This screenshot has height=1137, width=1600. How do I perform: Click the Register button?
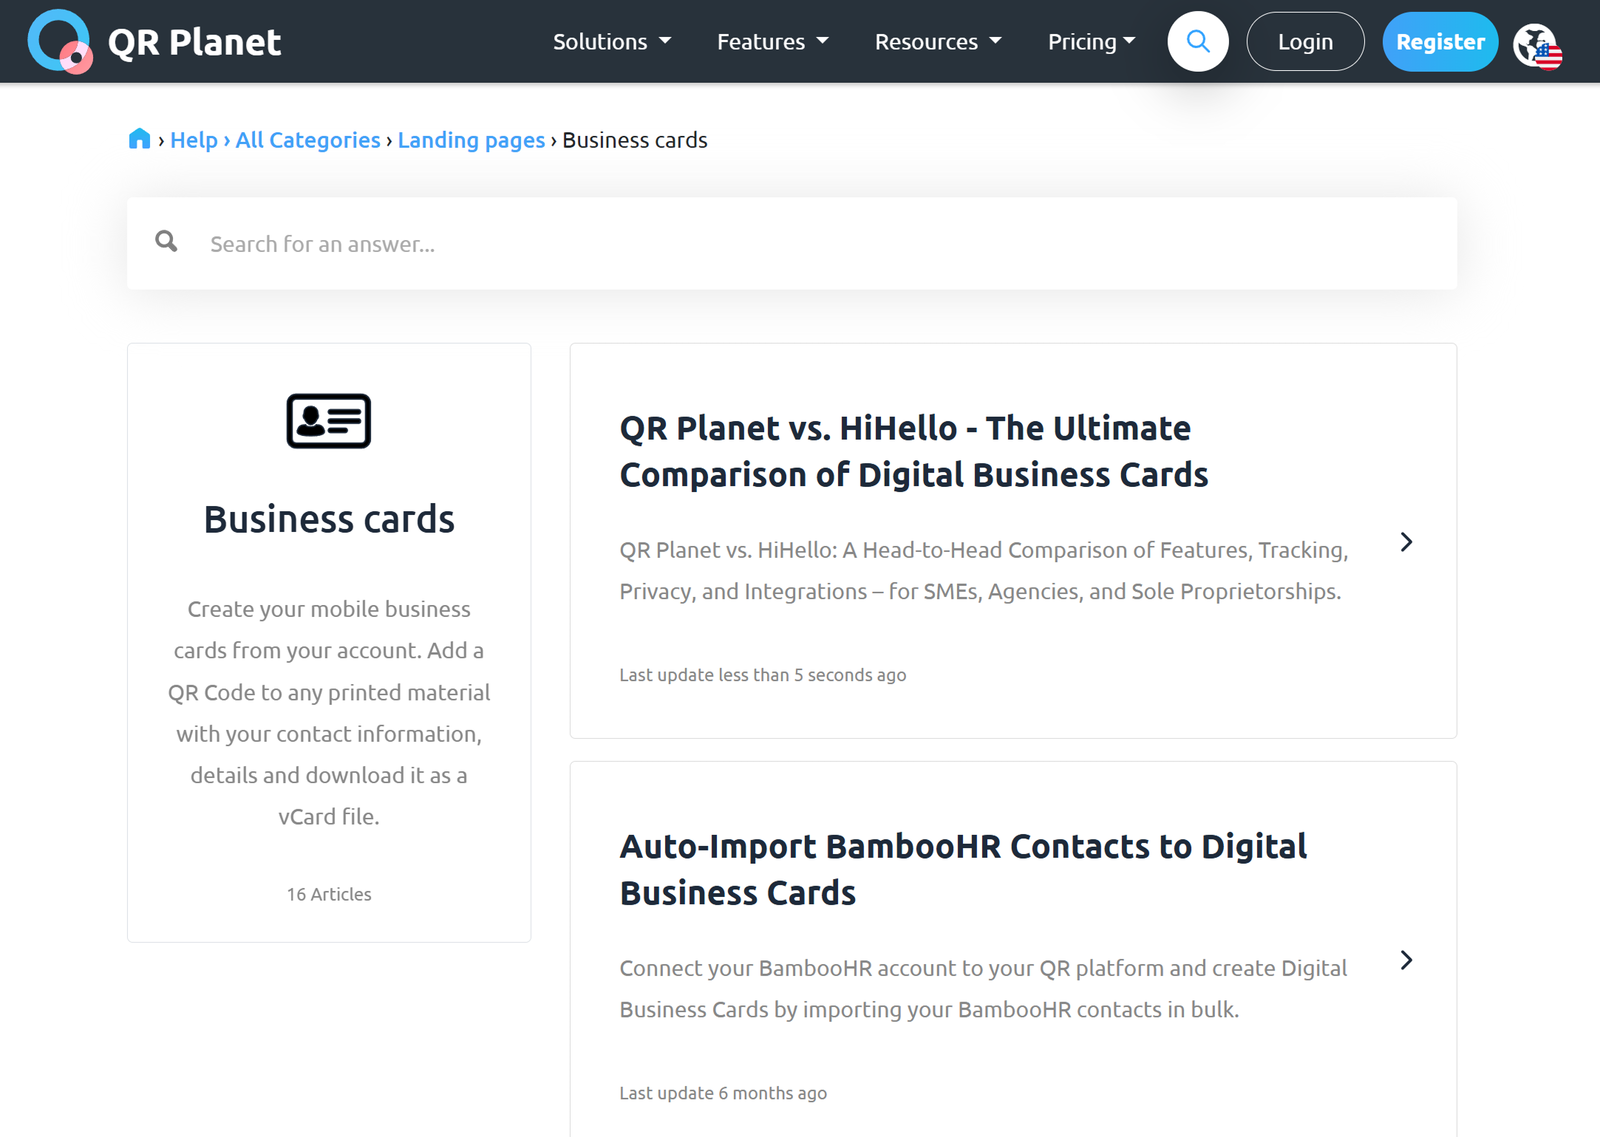1440,41
